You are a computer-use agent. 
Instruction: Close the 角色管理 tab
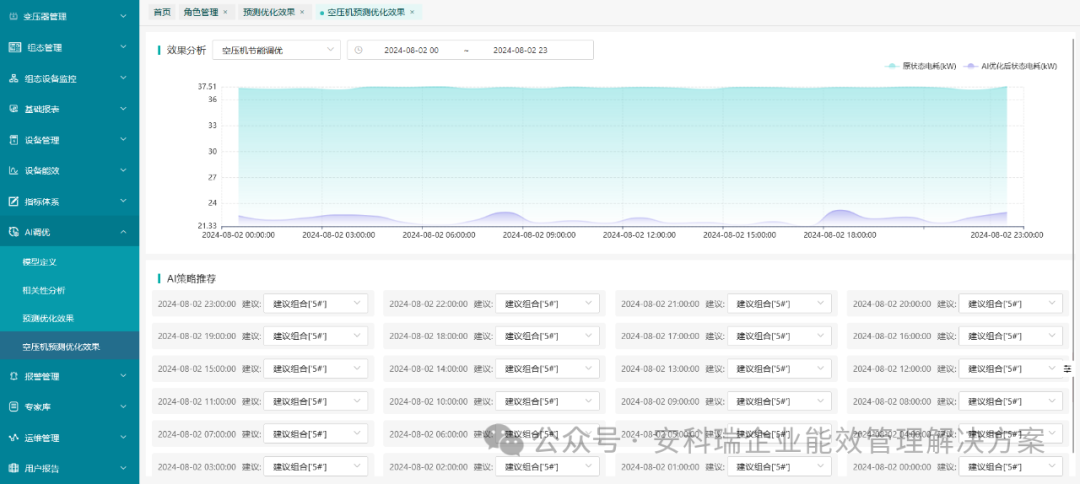click(x=225, y=12)
